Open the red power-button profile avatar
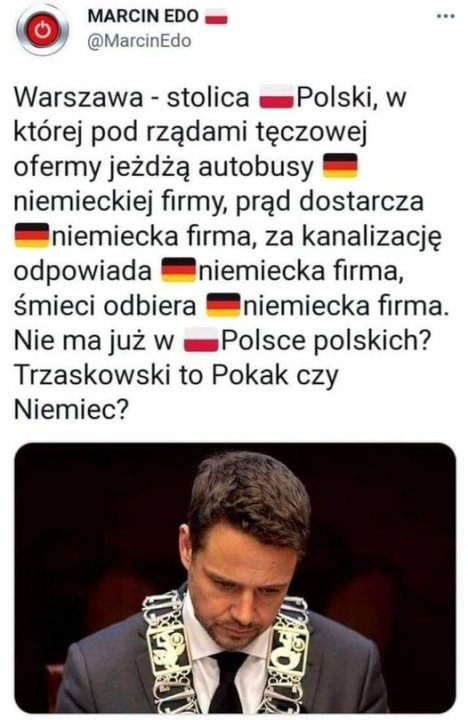This screenshot has width=468, height=720. (42, 30)
